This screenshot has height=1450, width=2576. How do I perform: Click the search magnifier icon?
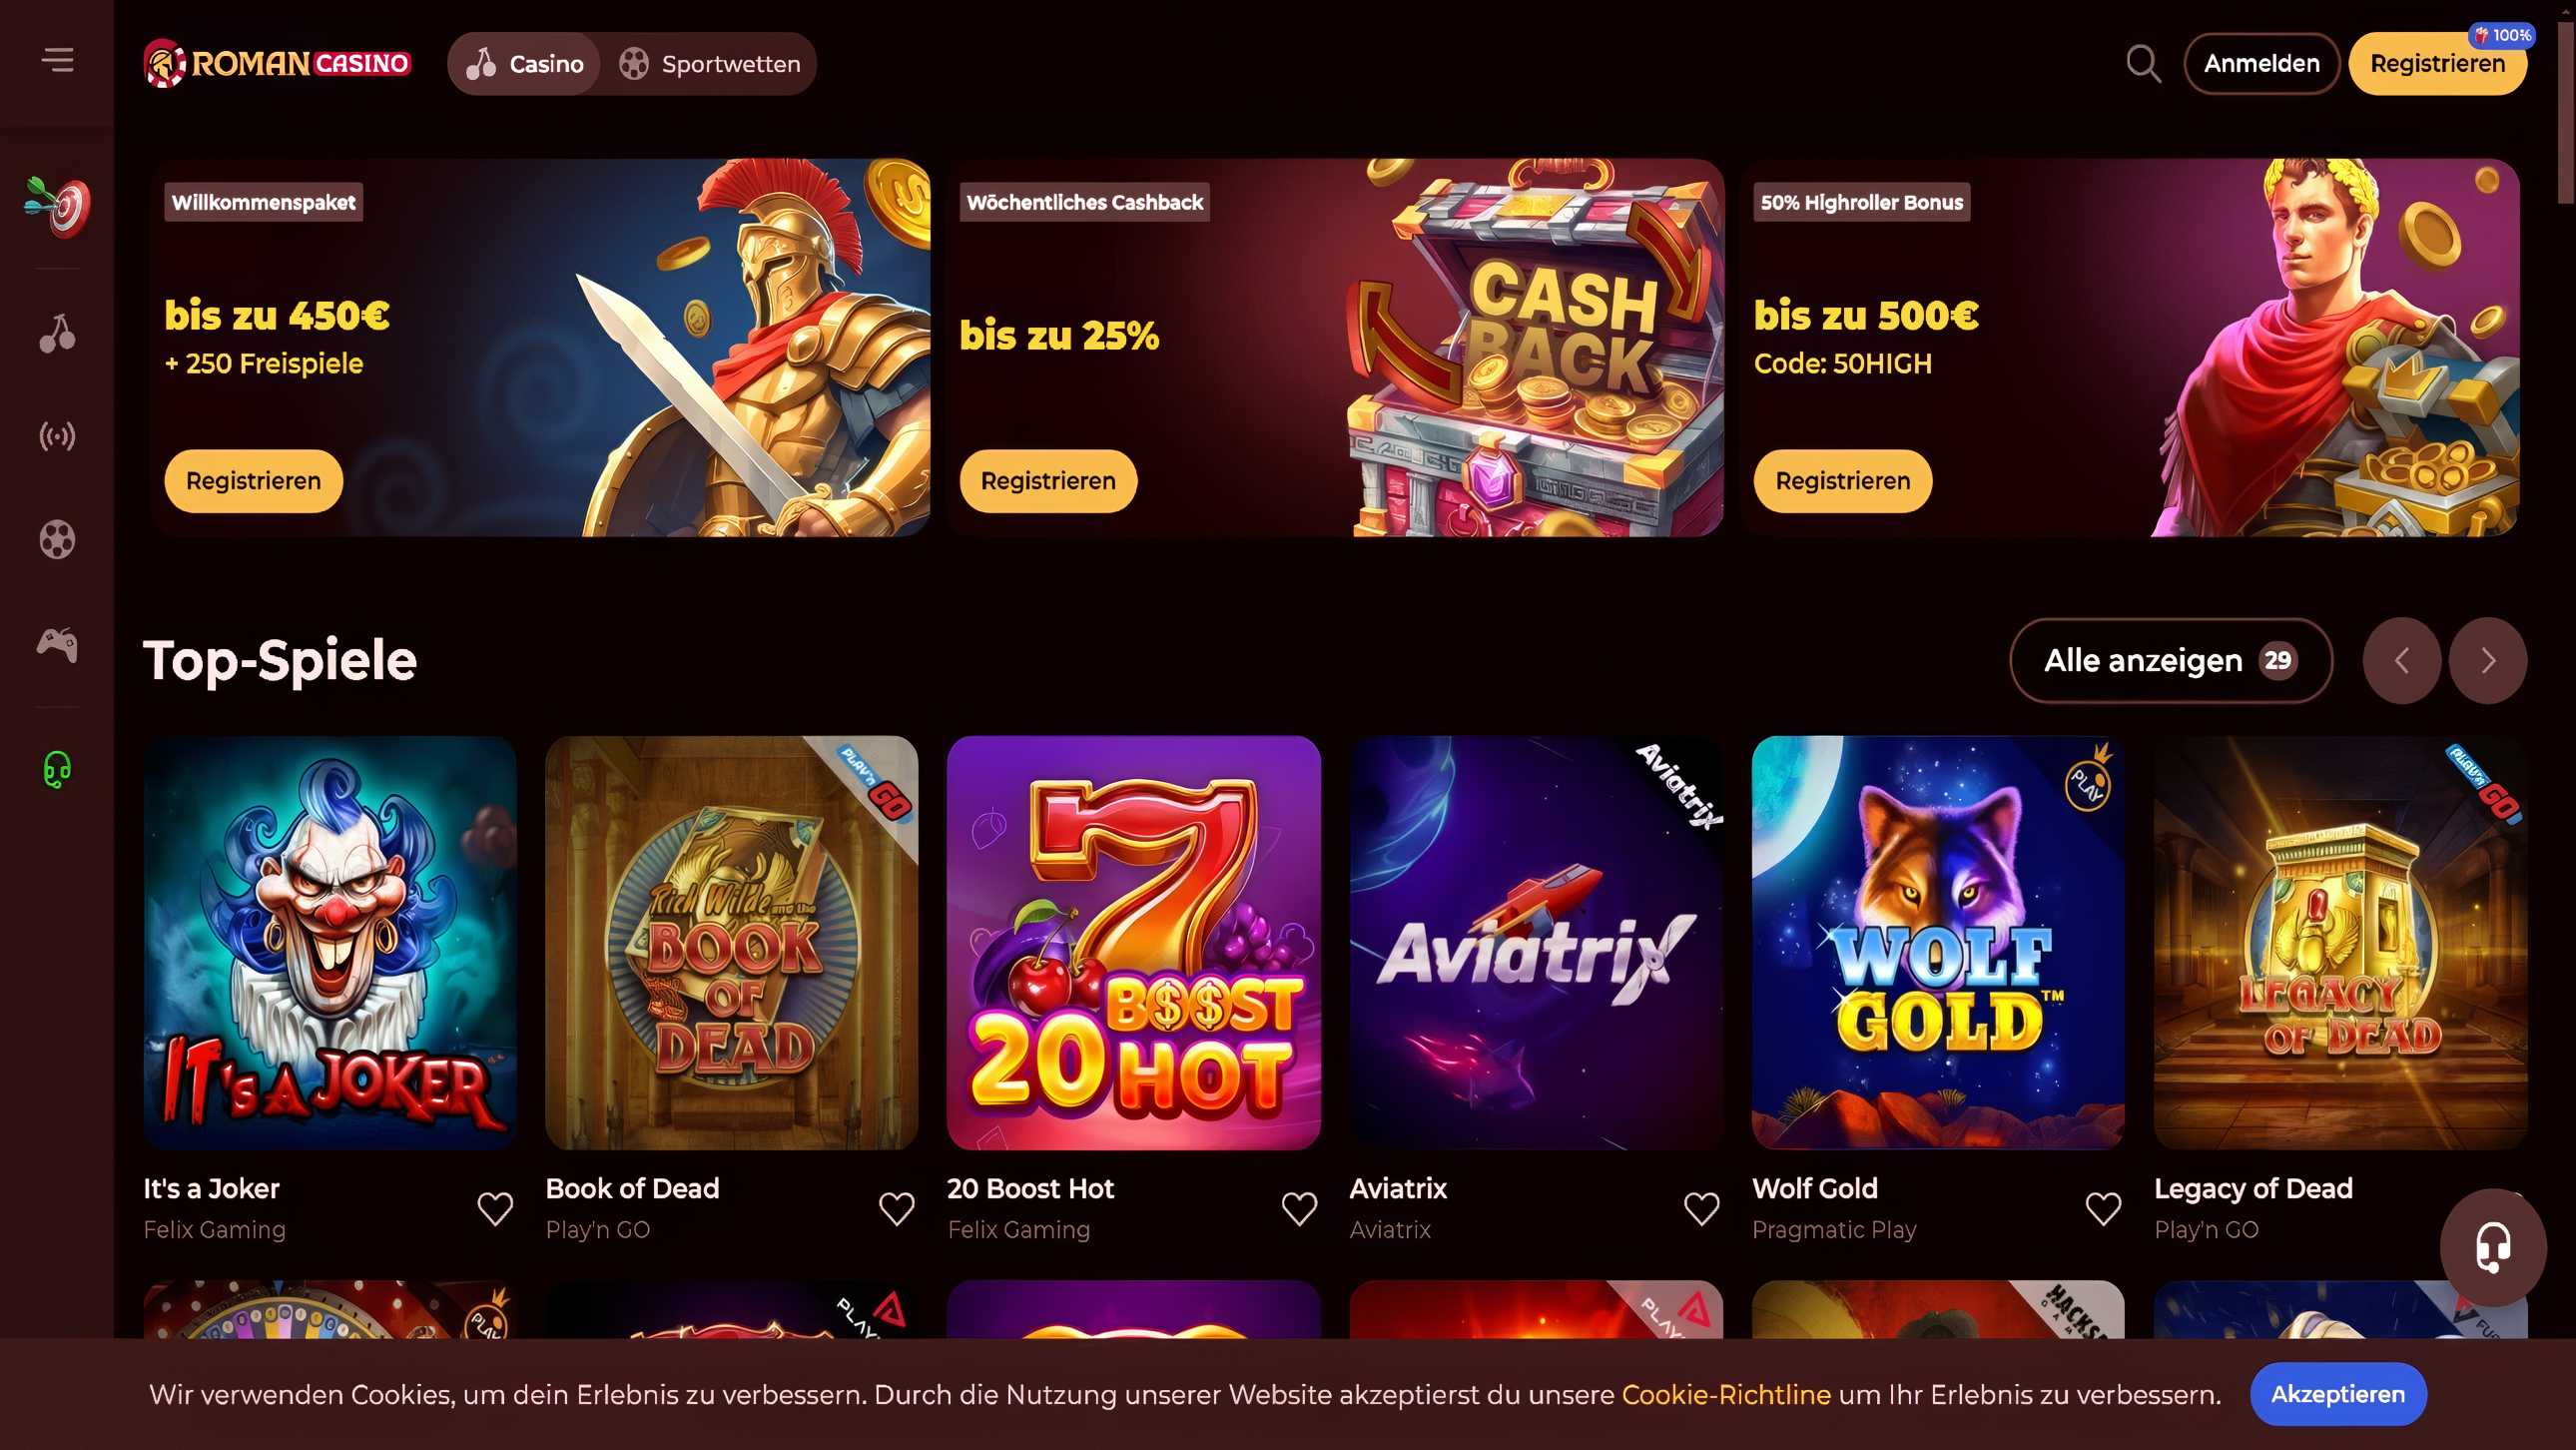point(2143,64)
